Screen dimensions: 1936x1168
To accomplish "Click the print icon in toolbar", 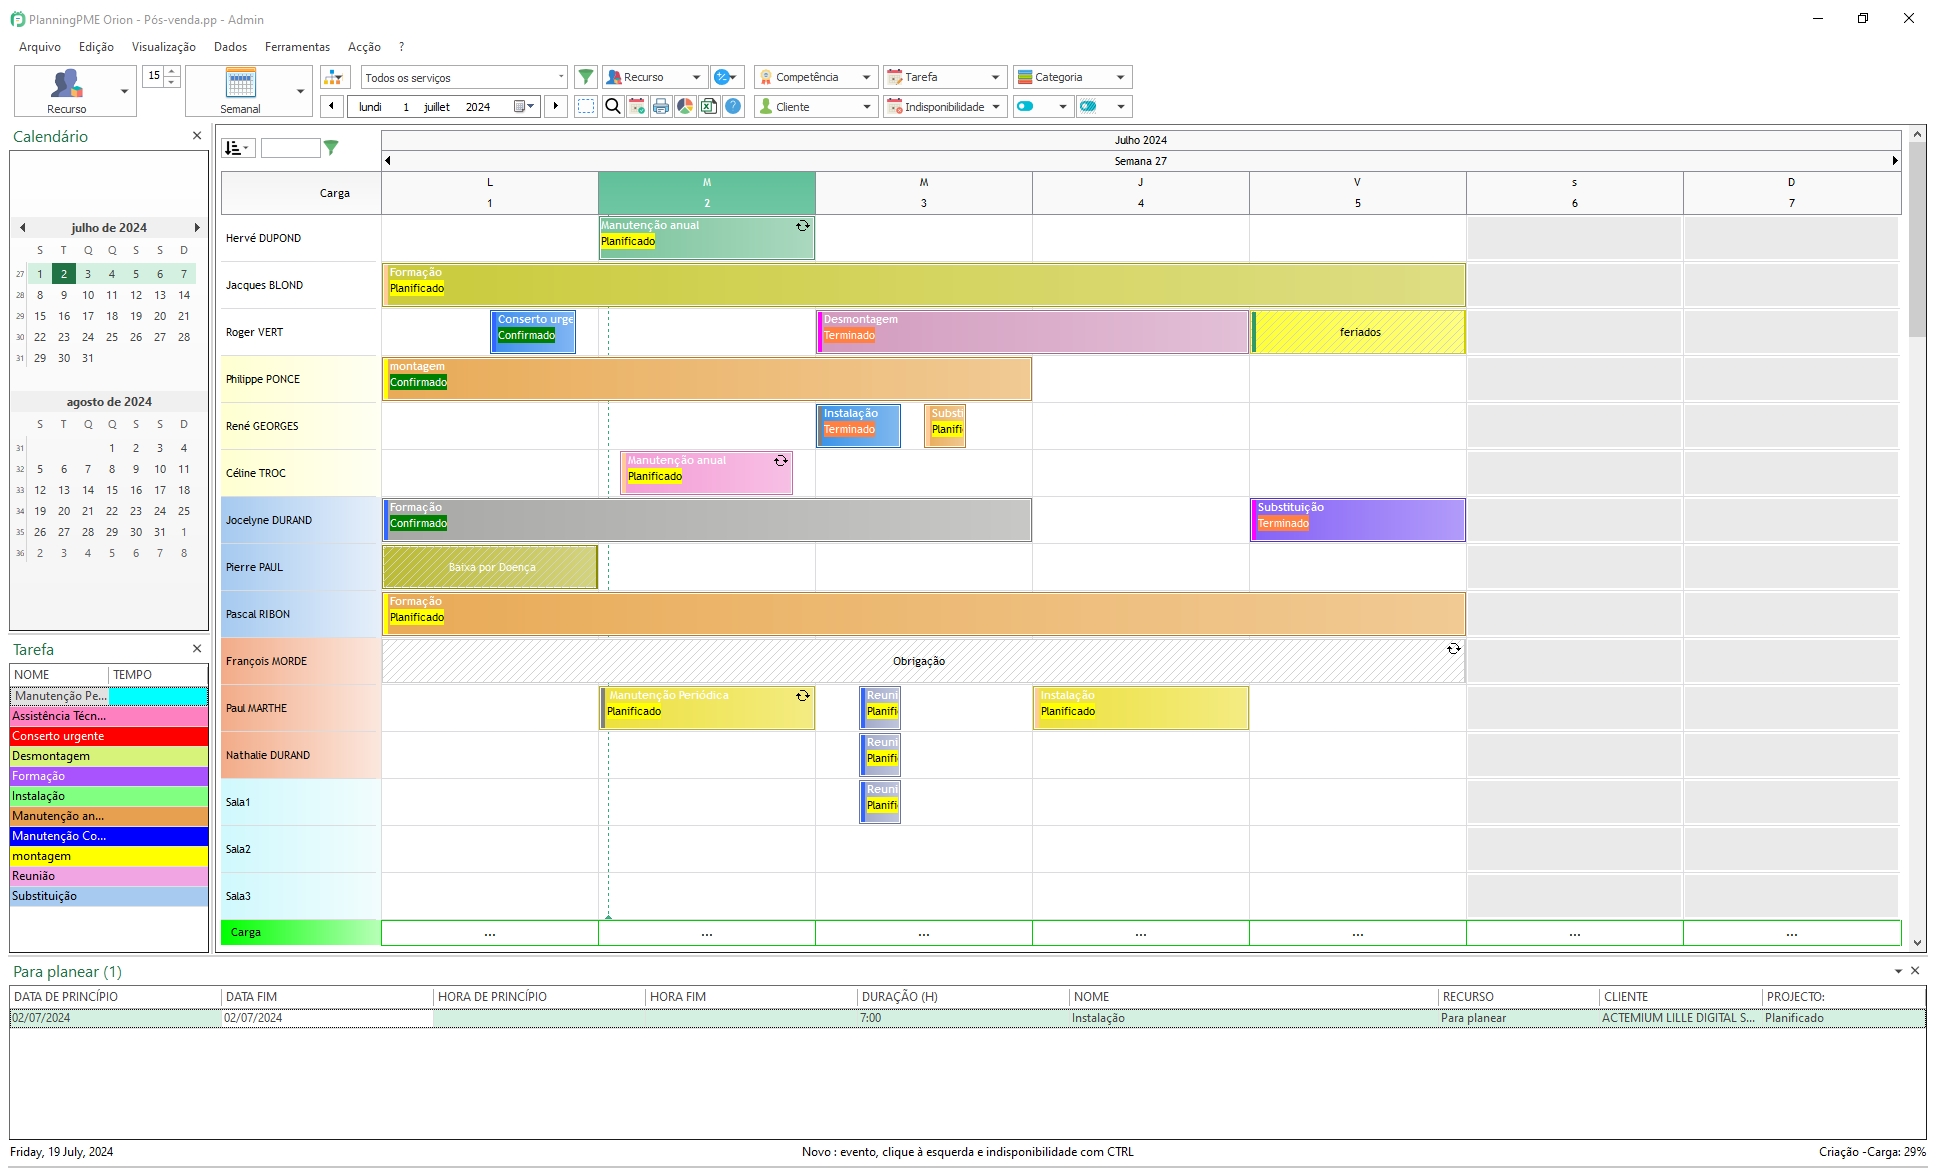I will pyautogui.click(x=661, y=106).
